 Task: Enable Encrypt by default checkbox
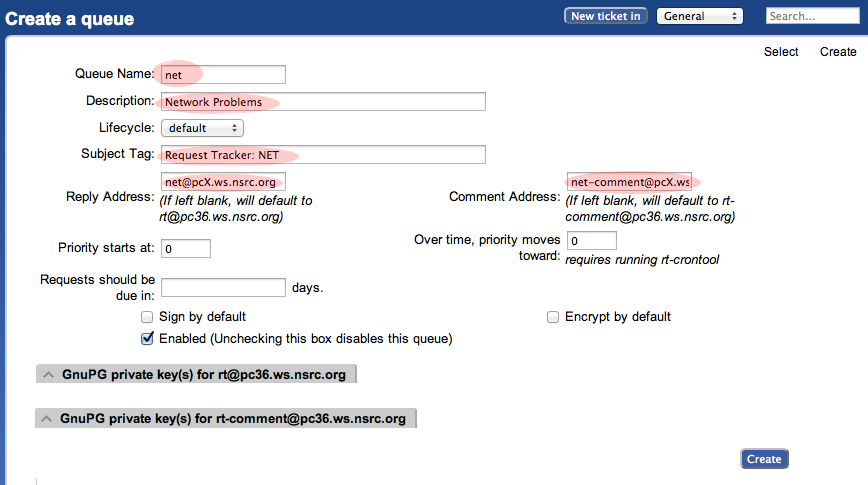553,317
